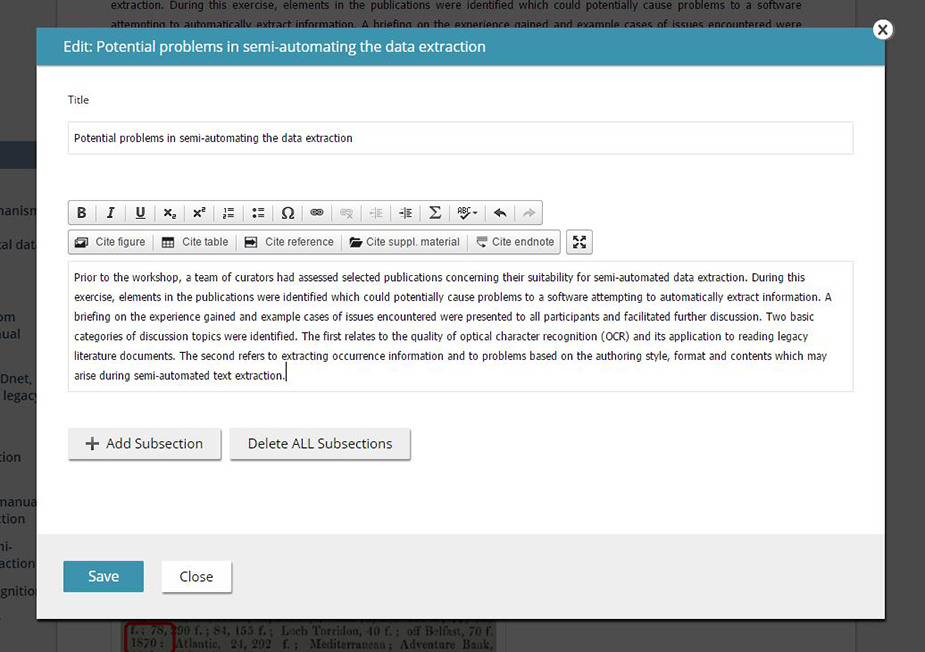Click Cite endnote button

(x=515, y=242)
